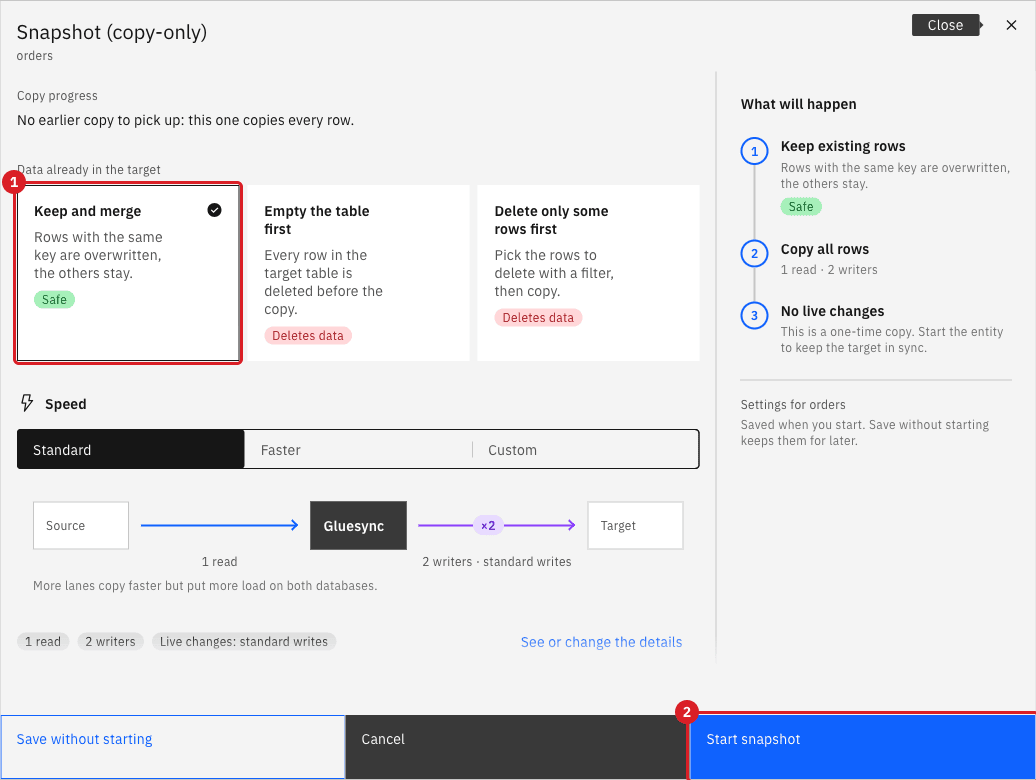Click the ×2 writers badge on the arrow

pyautogui.click(x=488, y=526)
